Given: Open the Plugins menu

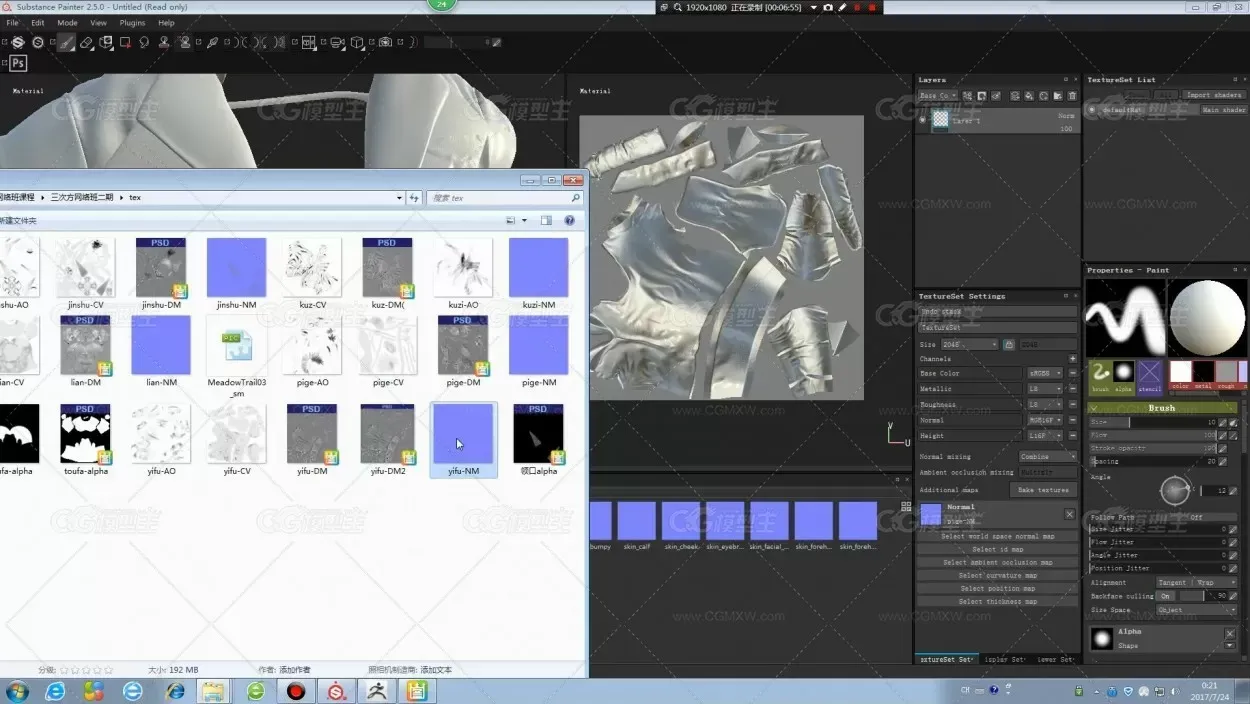Looking at the screenshot, I should 132,22.
